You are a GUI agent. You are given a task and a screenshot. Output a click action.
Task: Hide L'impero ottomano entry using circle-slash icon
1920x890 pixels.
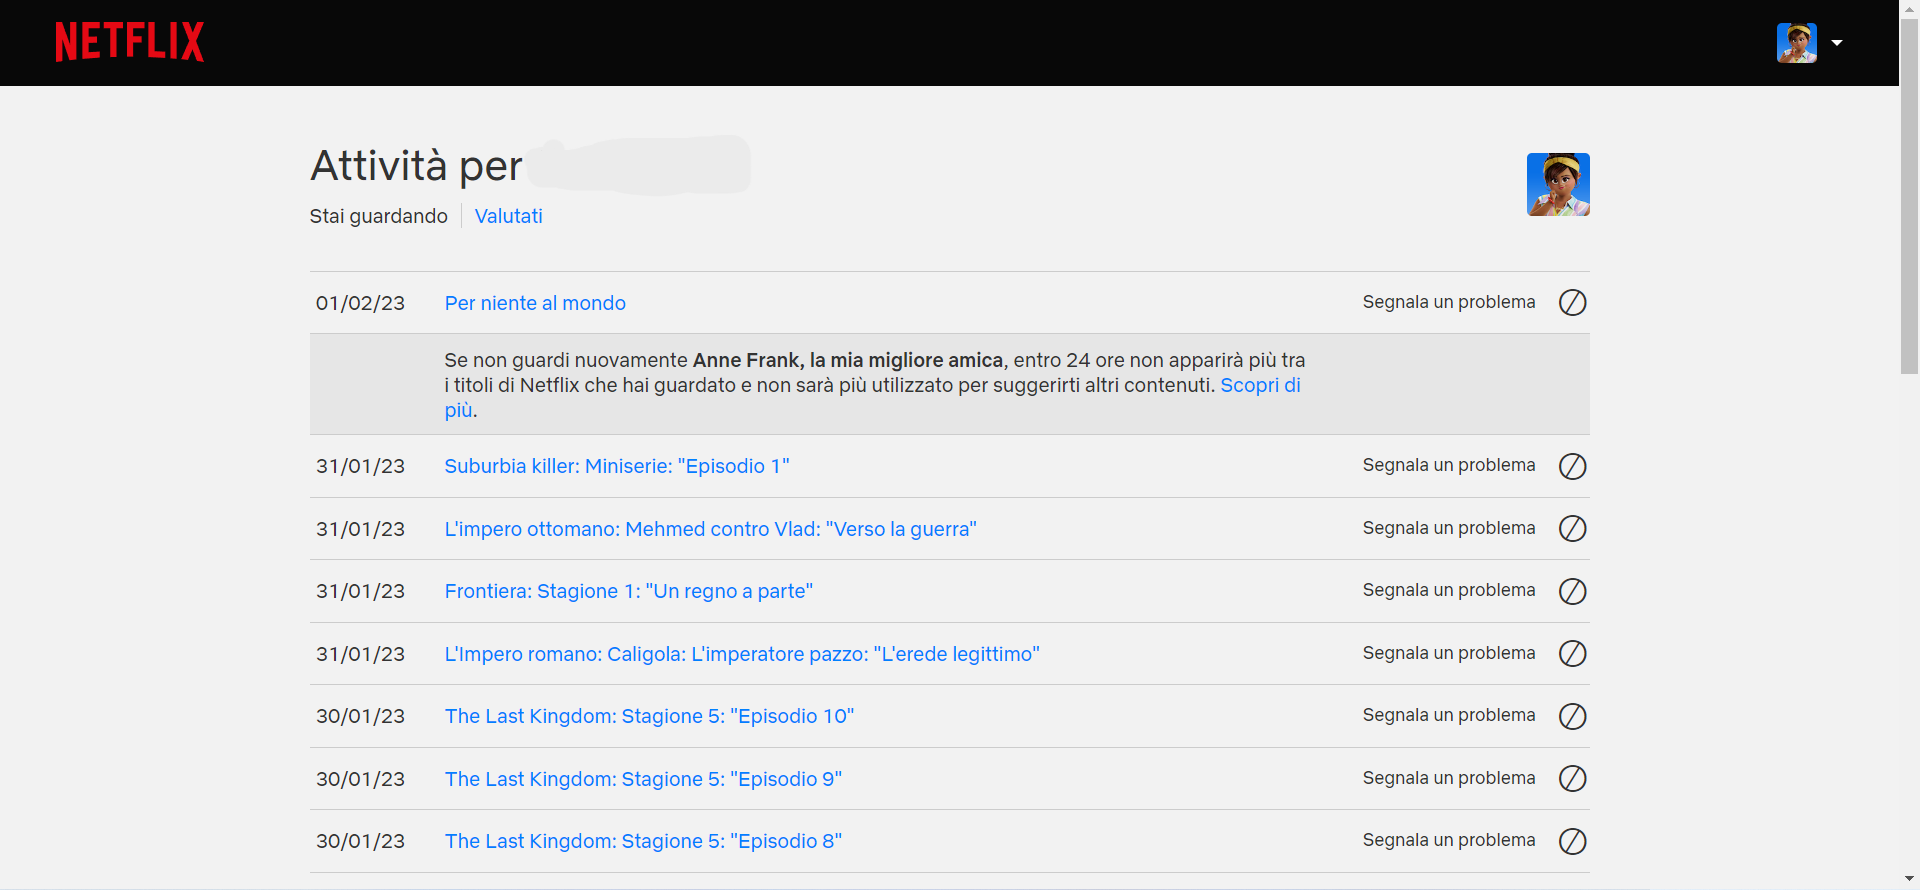[x=1572, y=528]
